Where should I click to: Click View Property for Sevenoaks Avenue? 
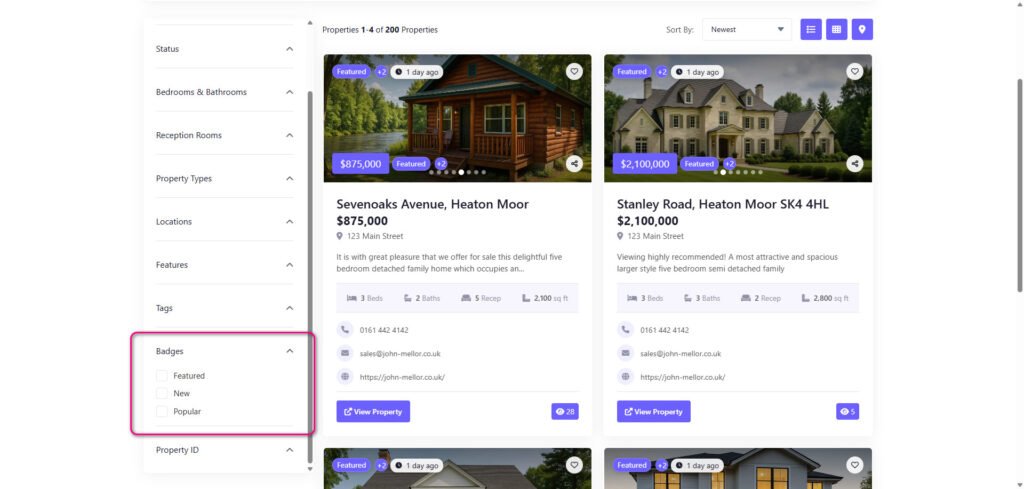click(x=373, y=411)
